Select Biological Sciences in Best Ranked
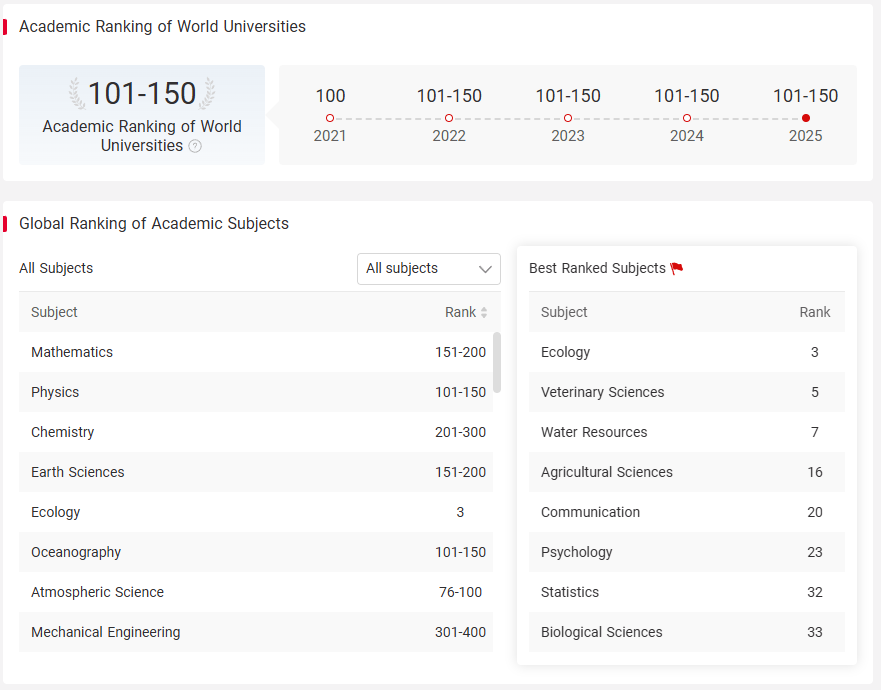This screenshot has height=690, width=881. tap(687, 632)
